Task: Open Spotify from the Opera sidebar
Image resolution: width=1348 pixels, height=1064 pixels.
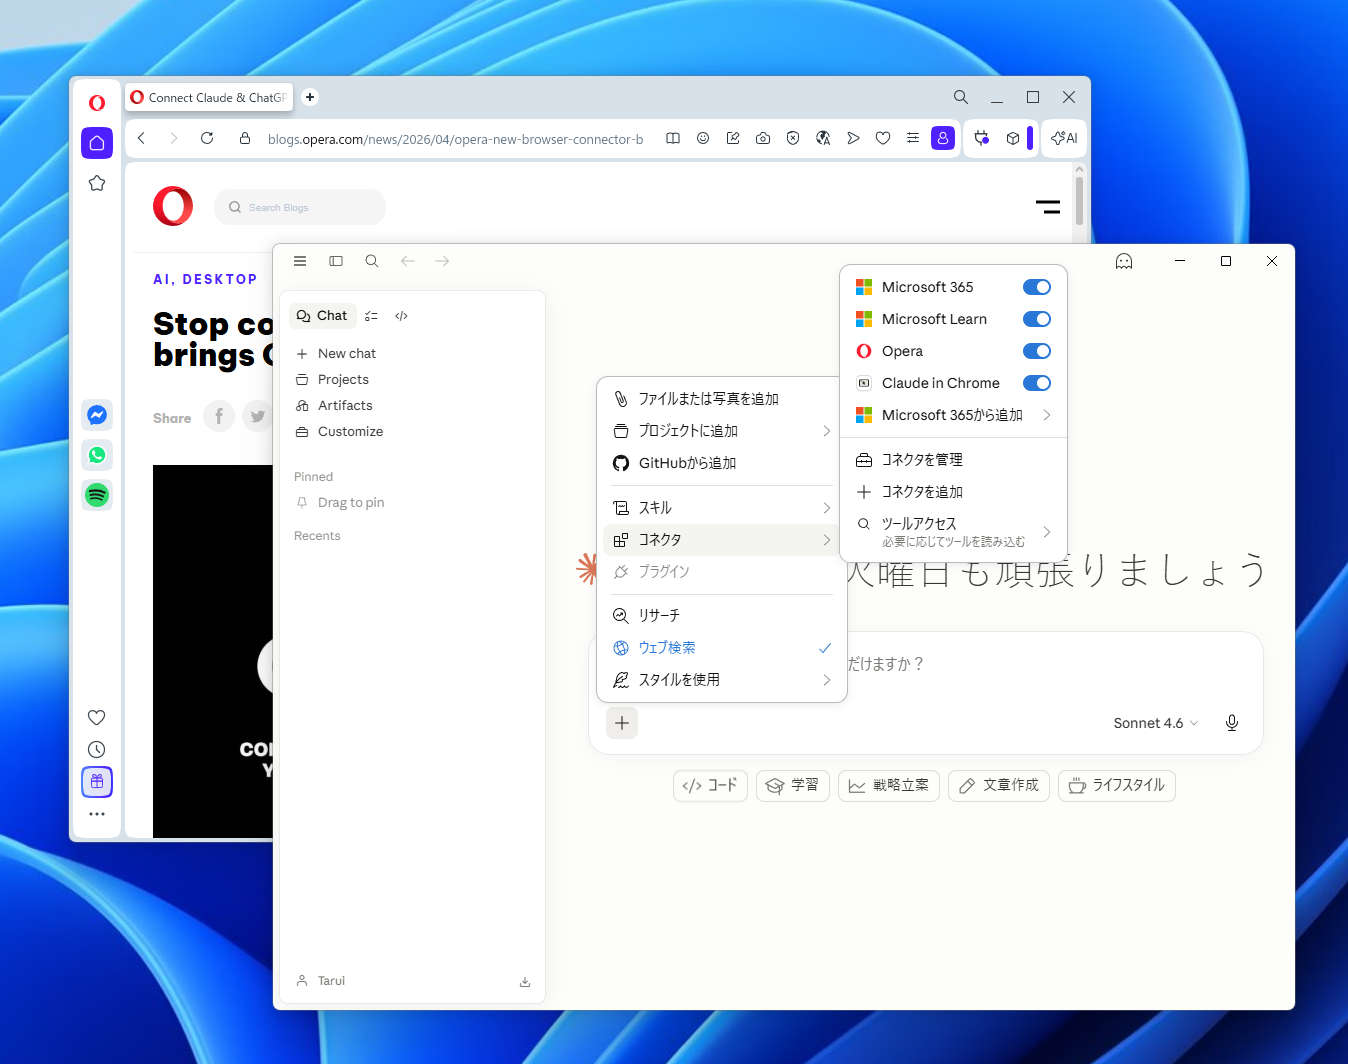Action: (x=96, y=494)
